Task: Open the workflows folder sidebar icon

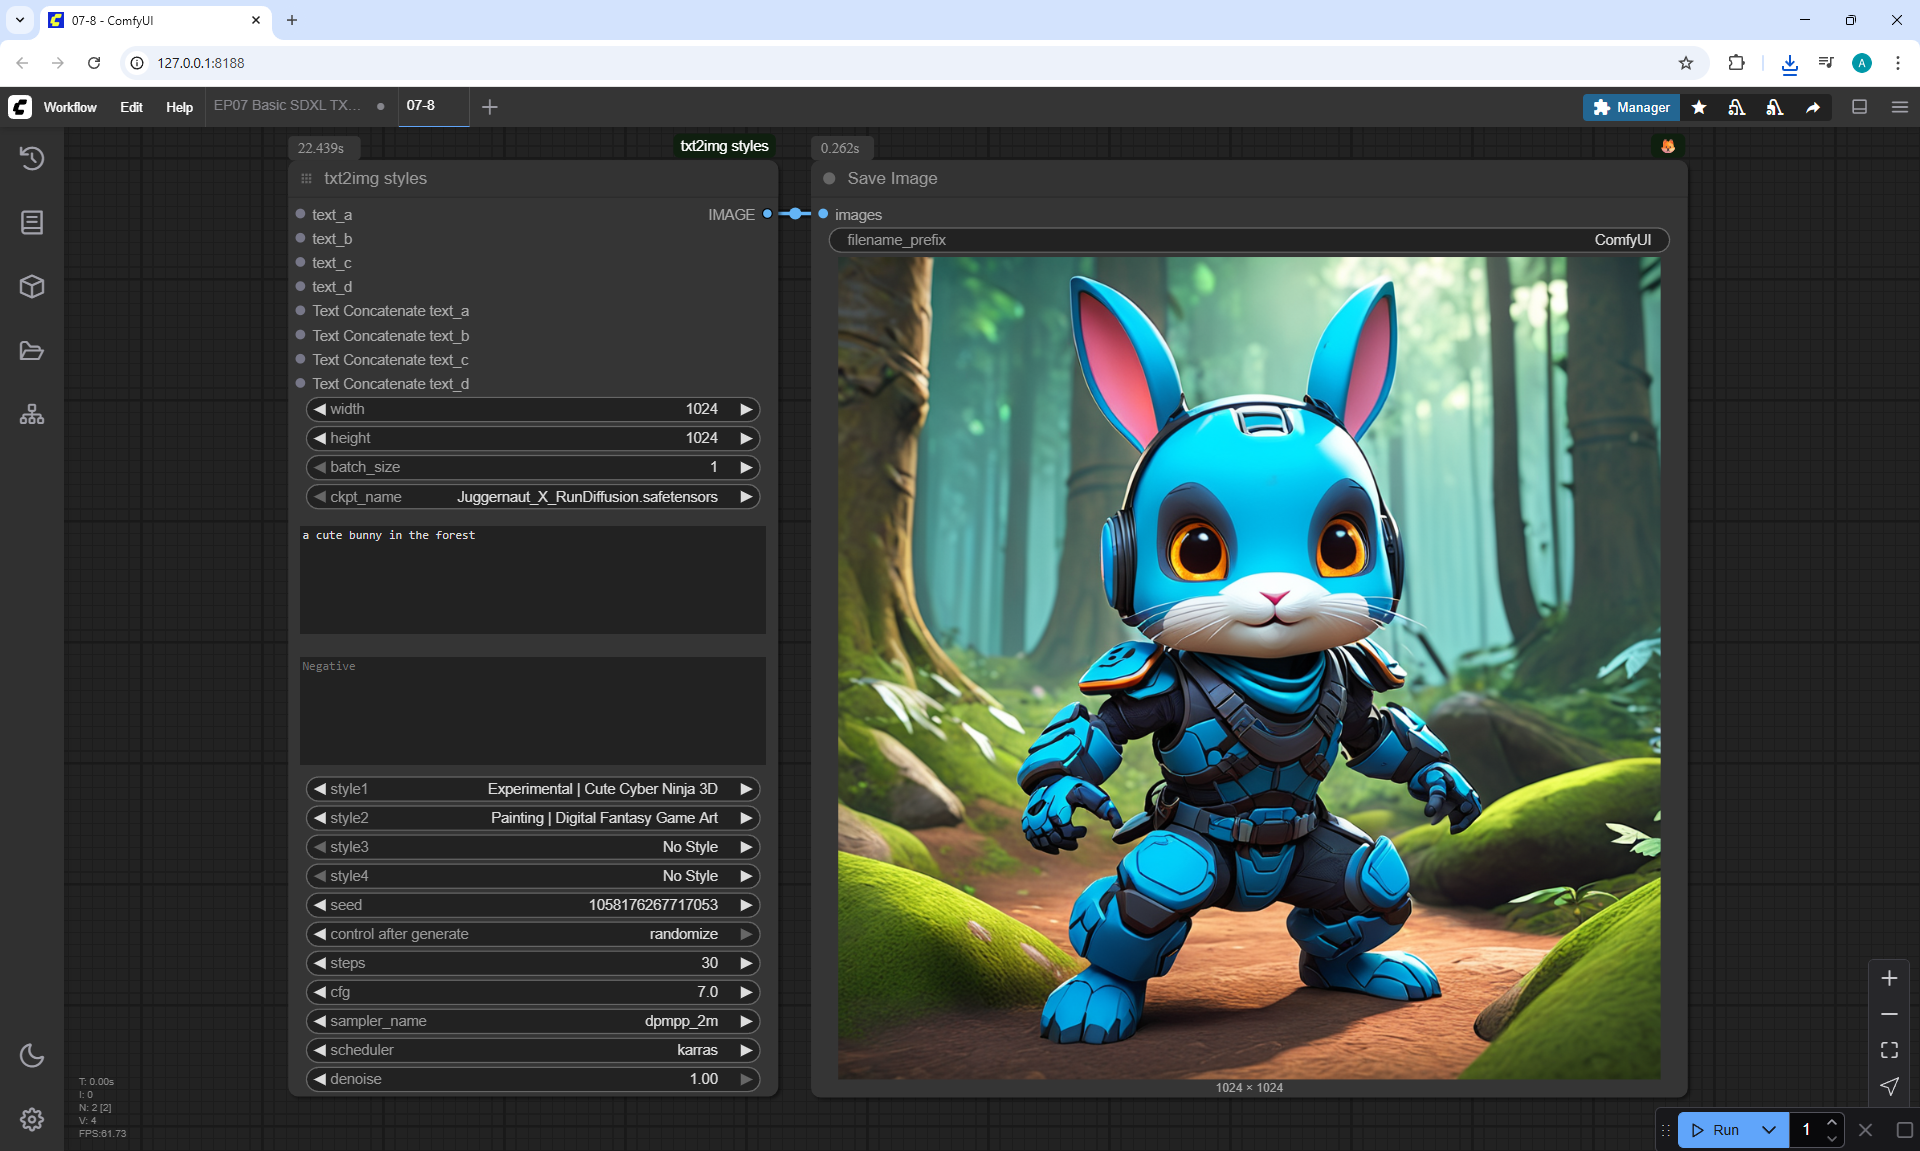Action: point(32,351)
